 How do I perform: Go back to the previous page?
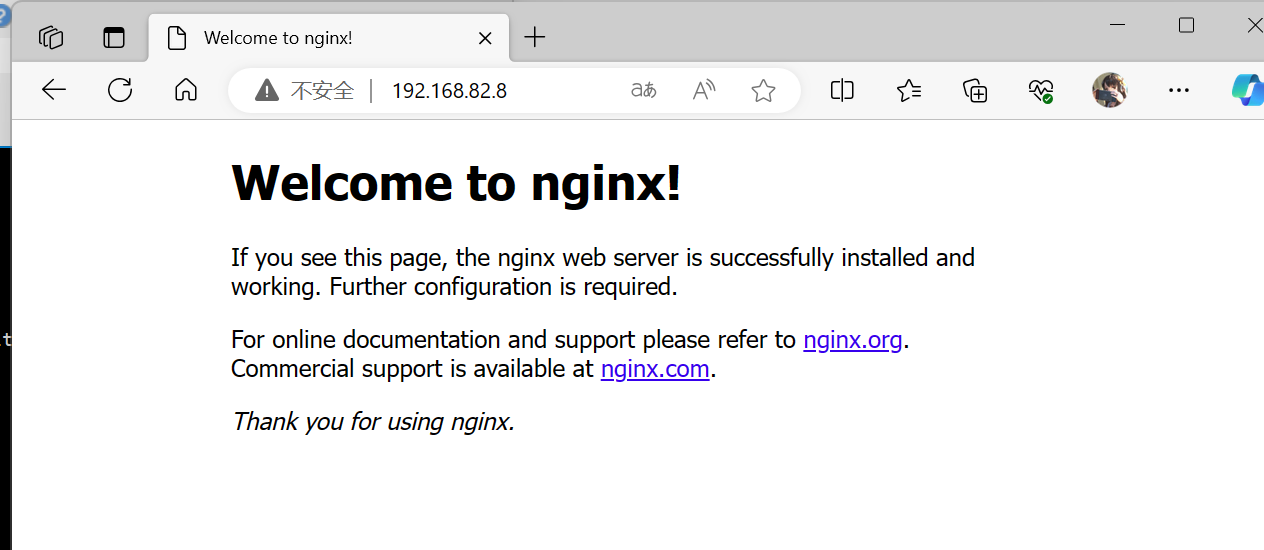(54, 91)
